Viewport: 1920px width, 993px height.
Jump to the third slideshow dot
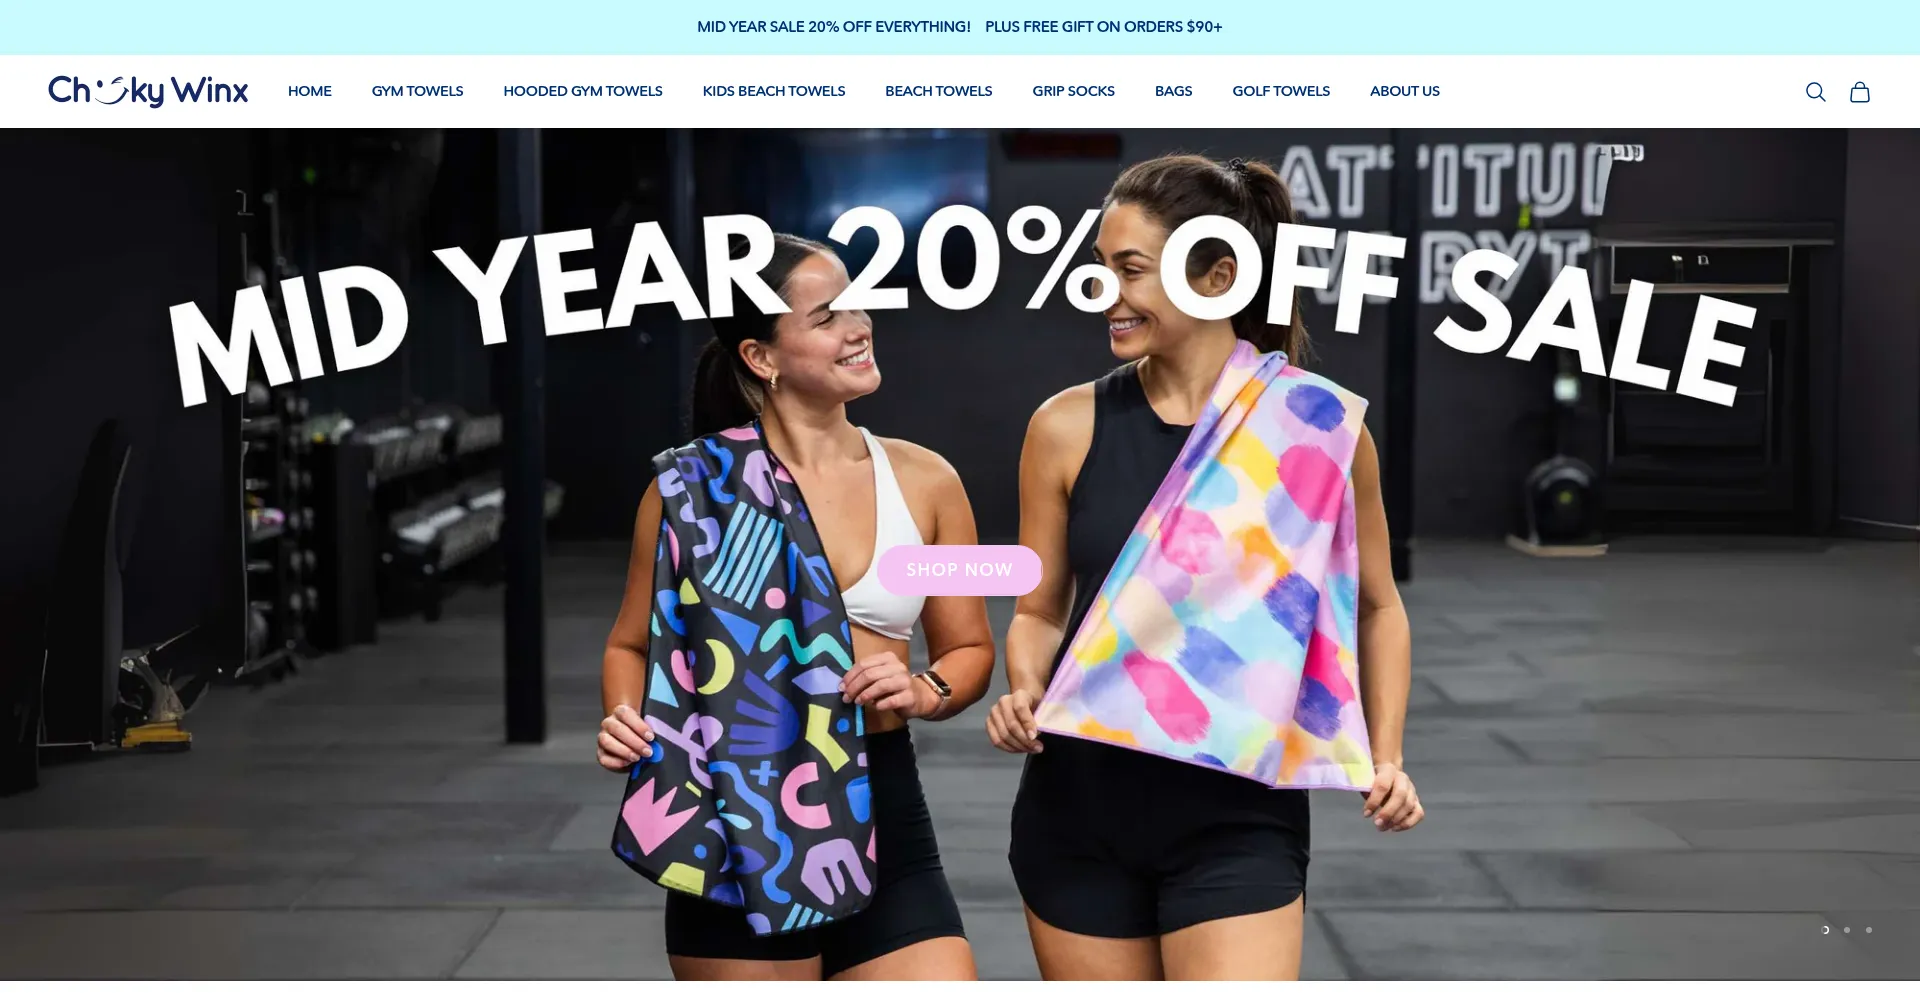point(1869,930)
